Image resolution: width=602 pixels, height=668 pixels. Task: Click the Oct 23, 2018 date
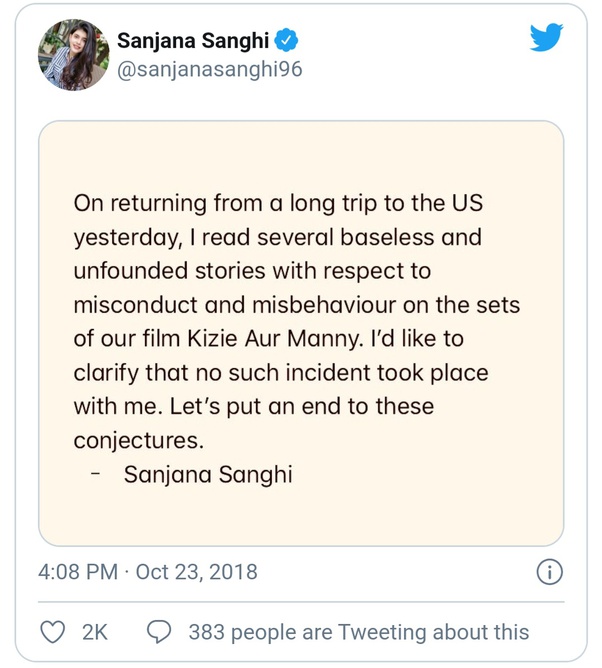tap(196, 573)
